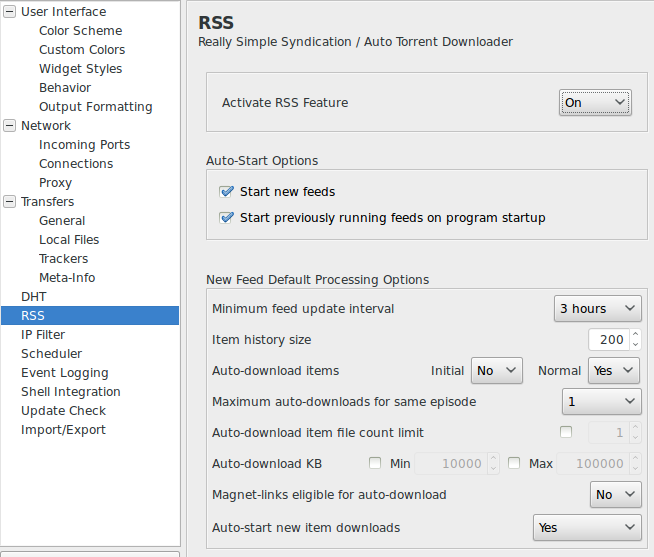Collapse the Transfers tree node
The height and width of the screenshot is (557, 654).
click(x=9, y=202)
